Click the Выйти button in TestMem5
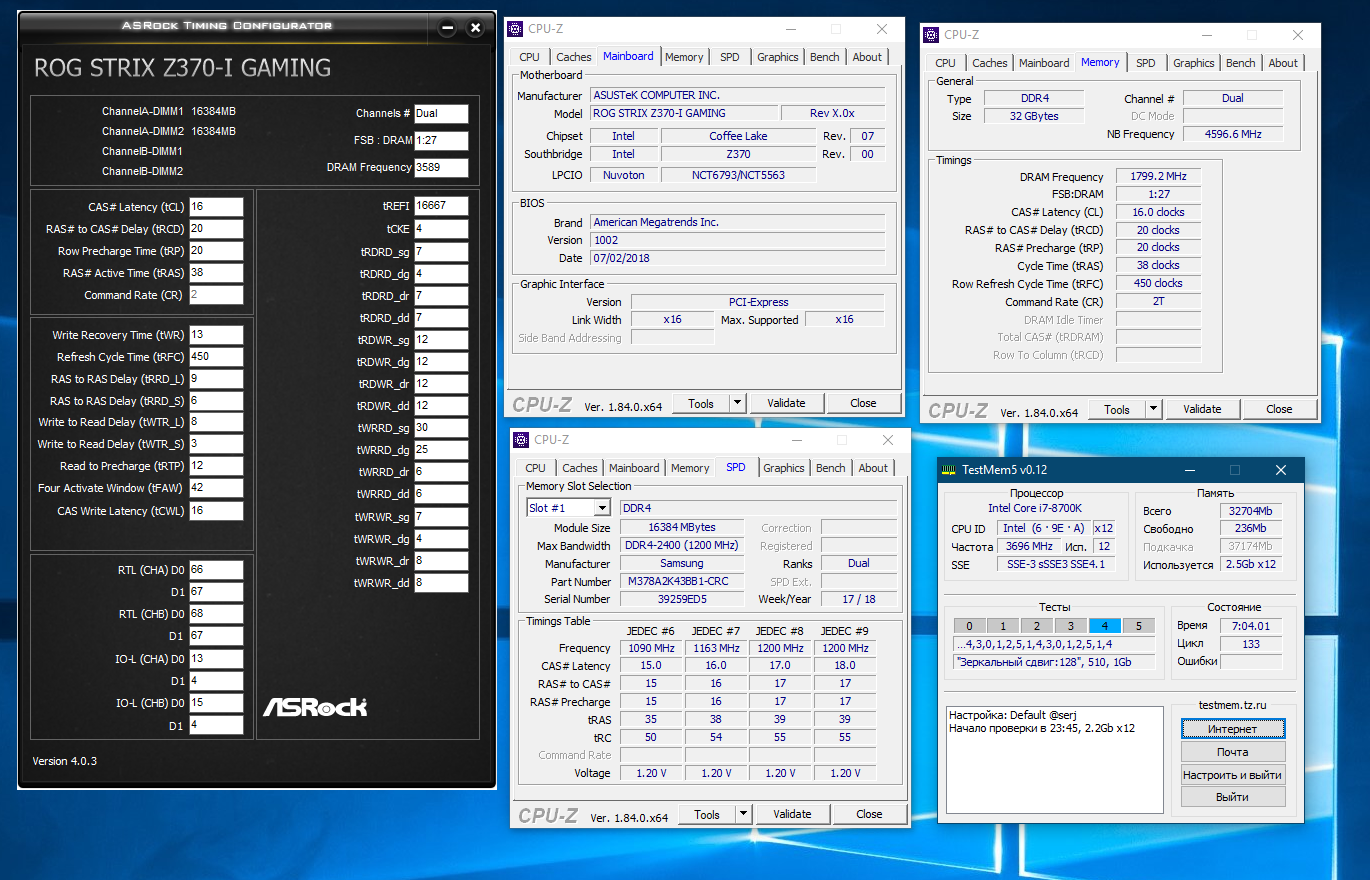 point(1232,797)
